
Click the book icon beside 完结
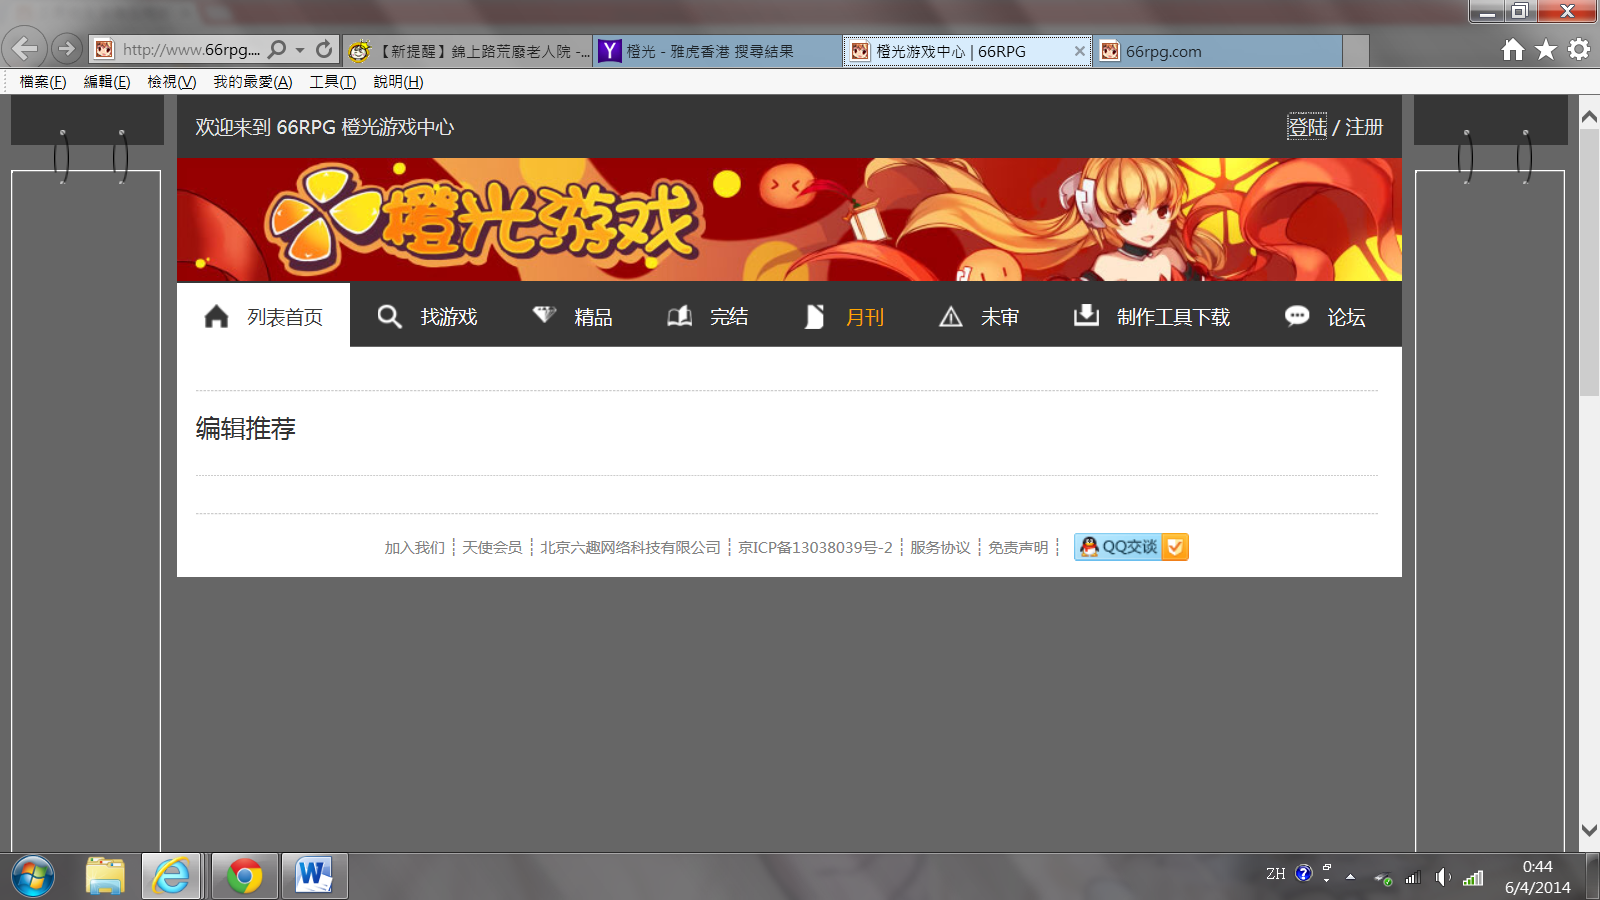pos(679,316)
